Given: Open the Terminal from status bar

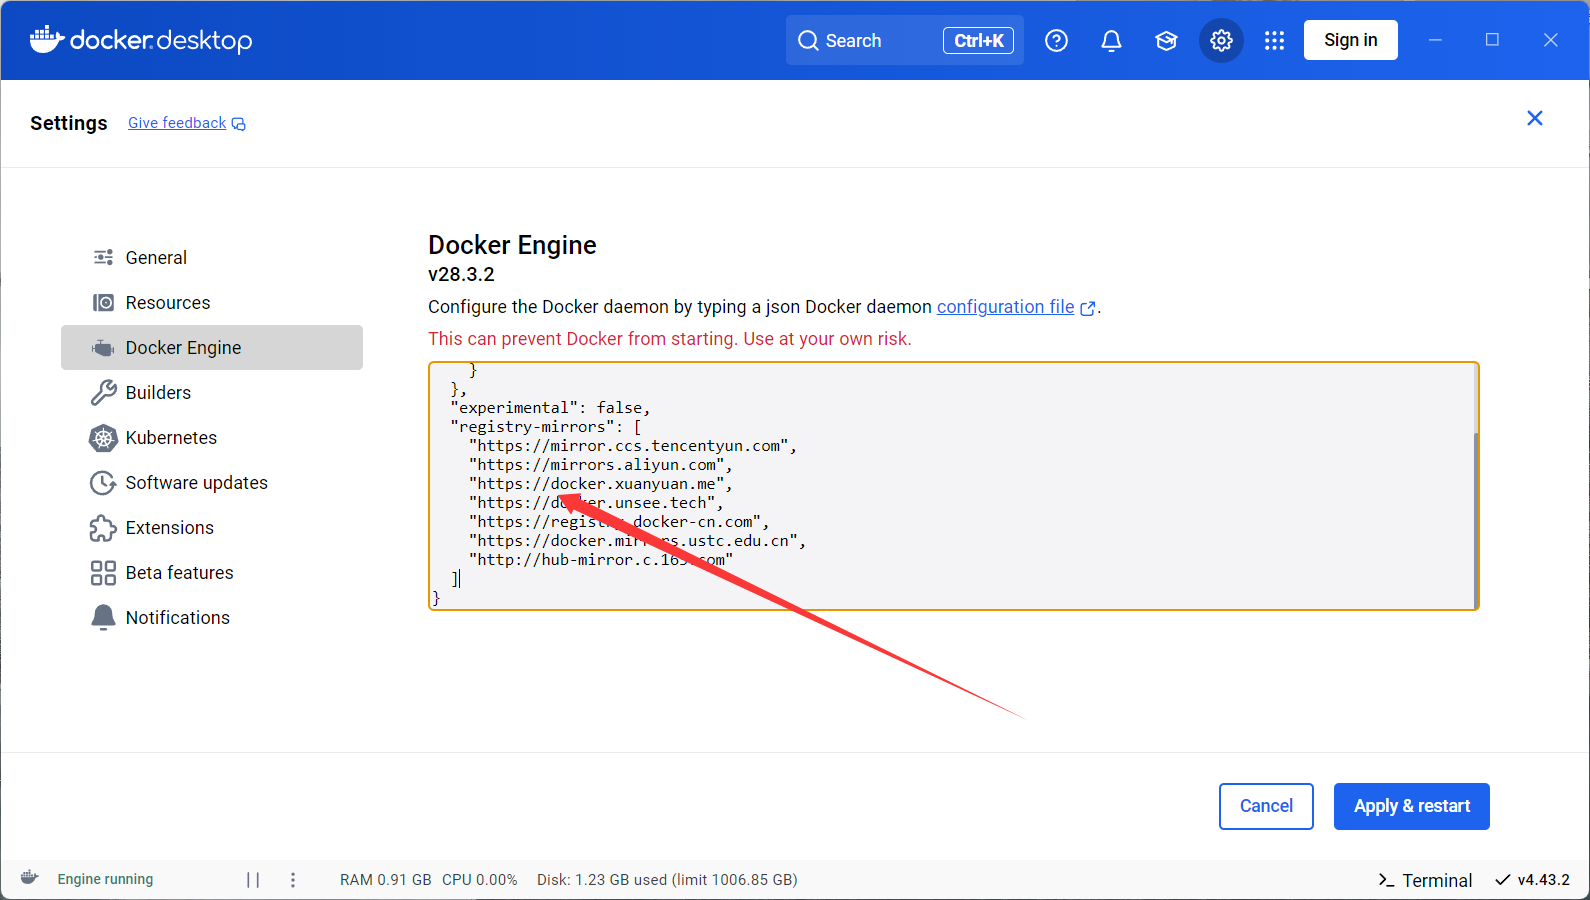Looking at the screenshot, I should click(x=1425, y=880).
